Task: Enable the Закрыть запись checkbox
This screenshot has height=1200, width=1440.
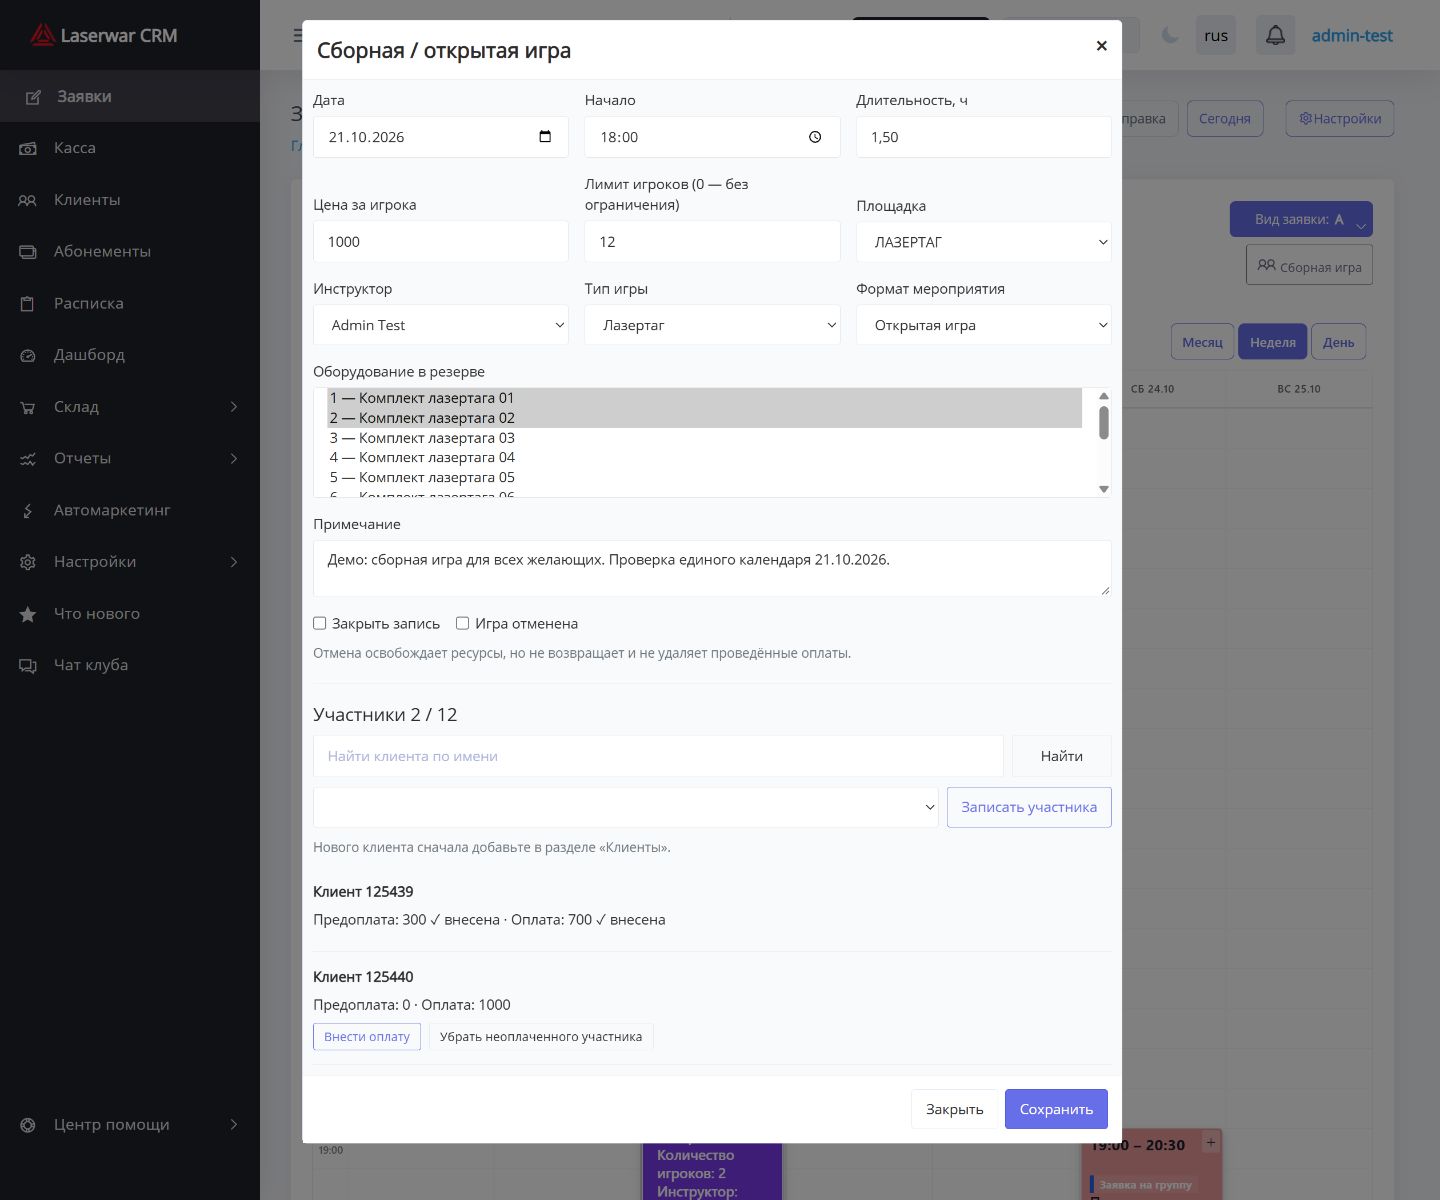Action: point(320,623)
